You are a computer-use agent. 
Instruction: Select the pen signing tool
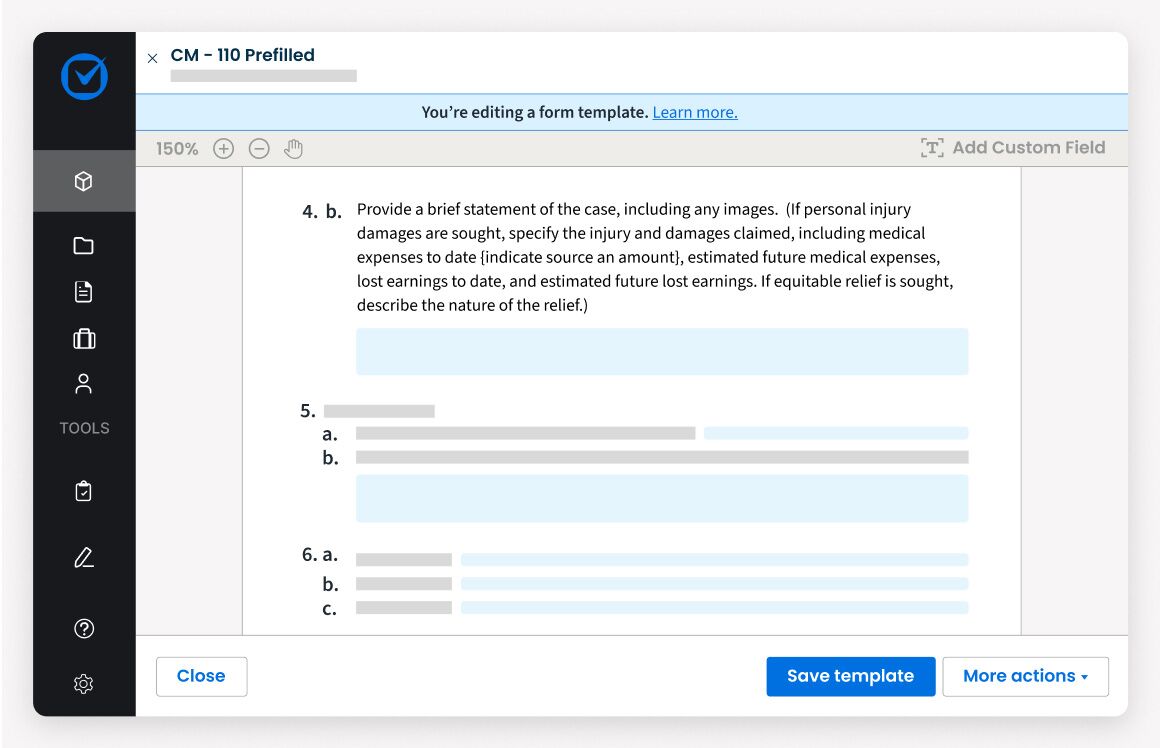tap(84, 560)
